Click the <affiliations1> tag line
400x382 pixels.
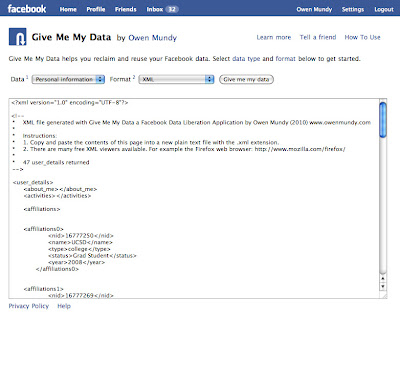point(43,289)
